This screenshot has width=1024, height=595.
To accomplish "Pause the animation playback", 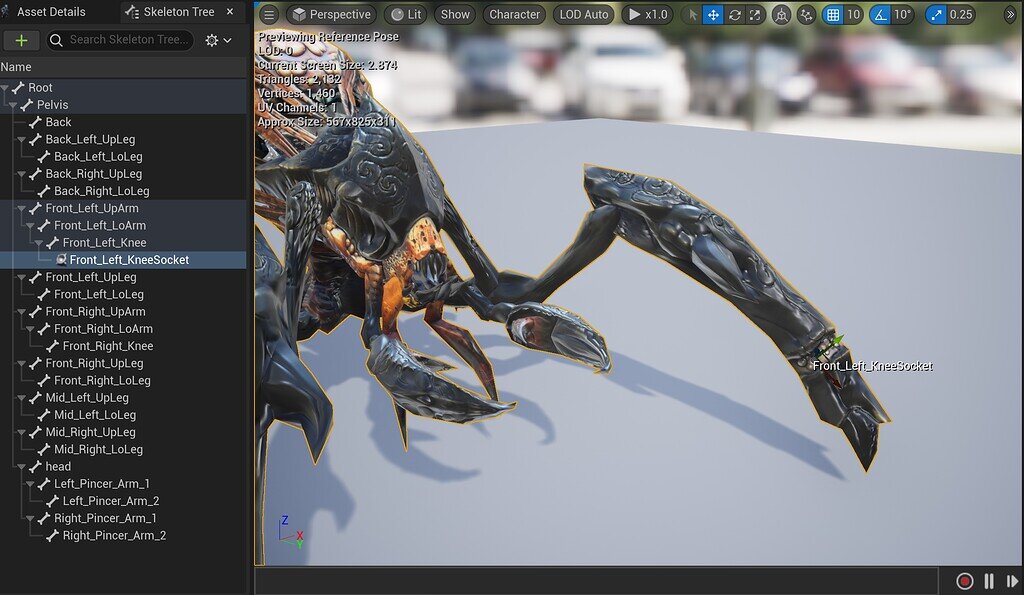I will pos(989,581).
